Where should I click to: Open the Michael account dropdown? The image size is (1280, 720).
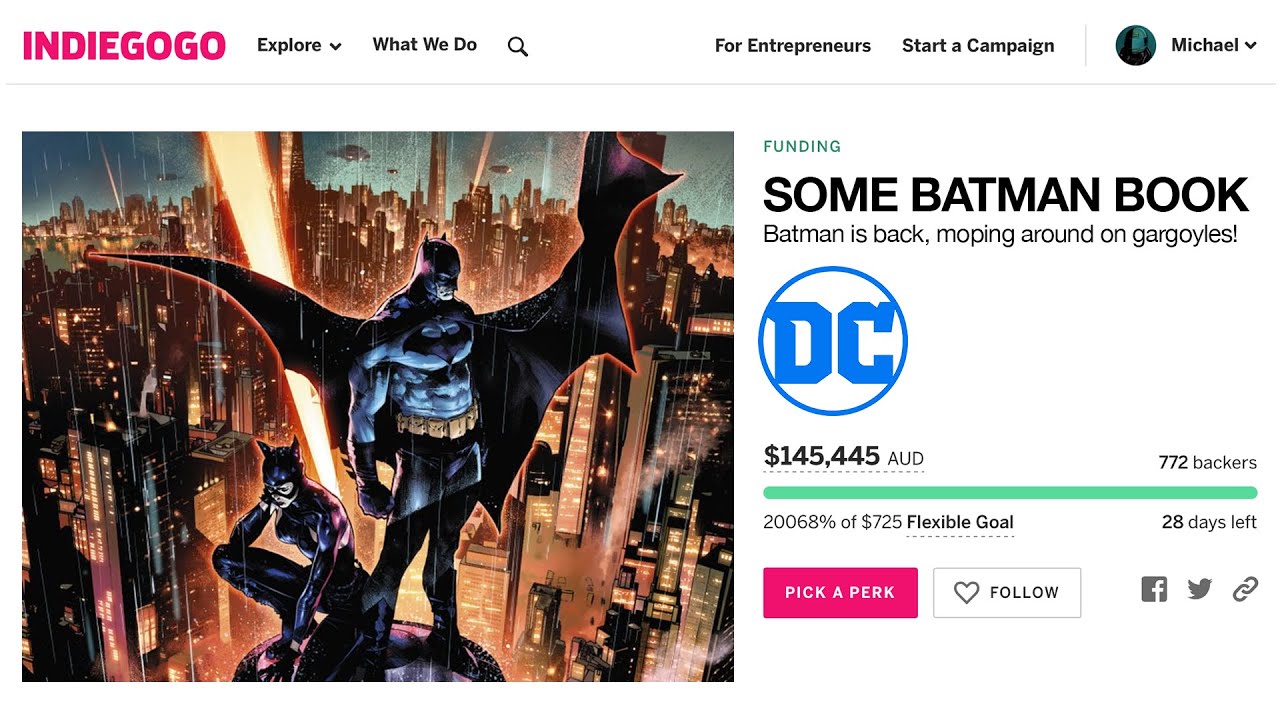pos(1214,46)
